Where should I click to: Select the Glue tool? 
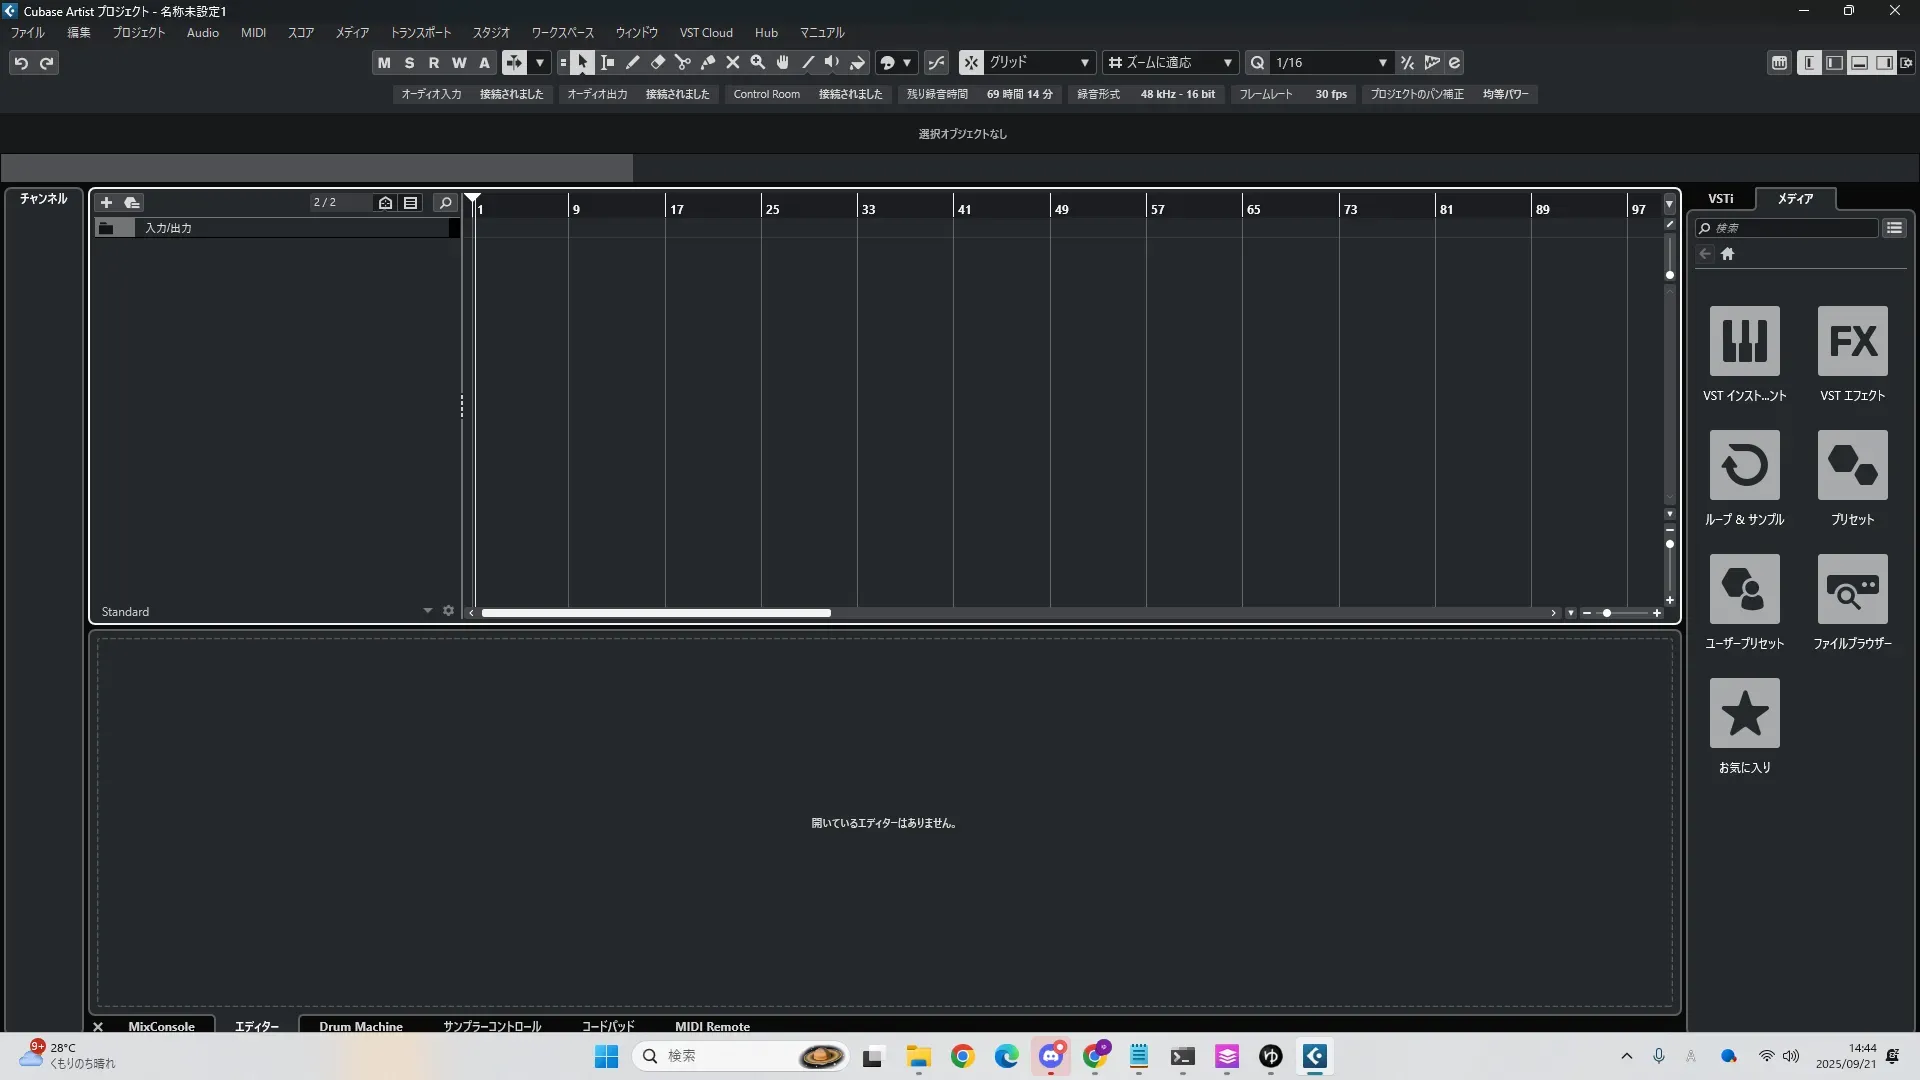(x=708, y=63)
